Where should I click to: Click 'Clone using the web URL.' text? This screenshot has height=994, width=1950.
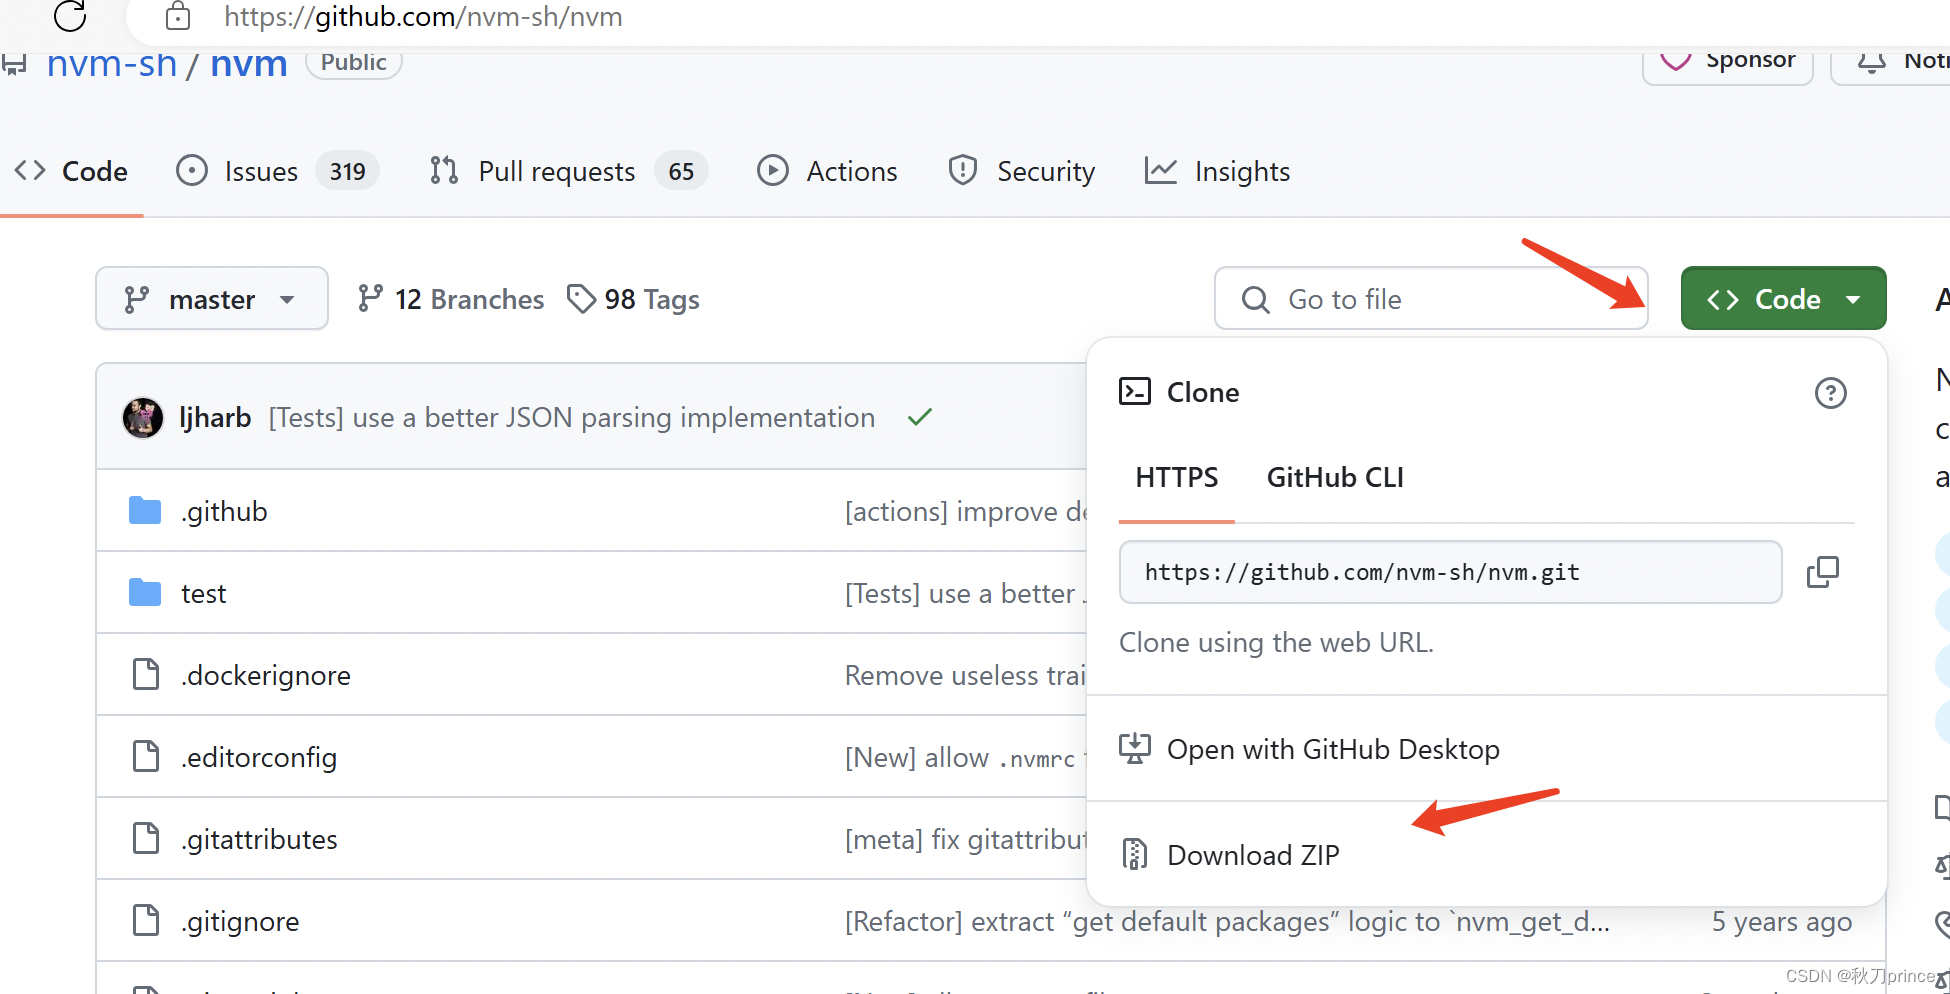click(1276, 642)
